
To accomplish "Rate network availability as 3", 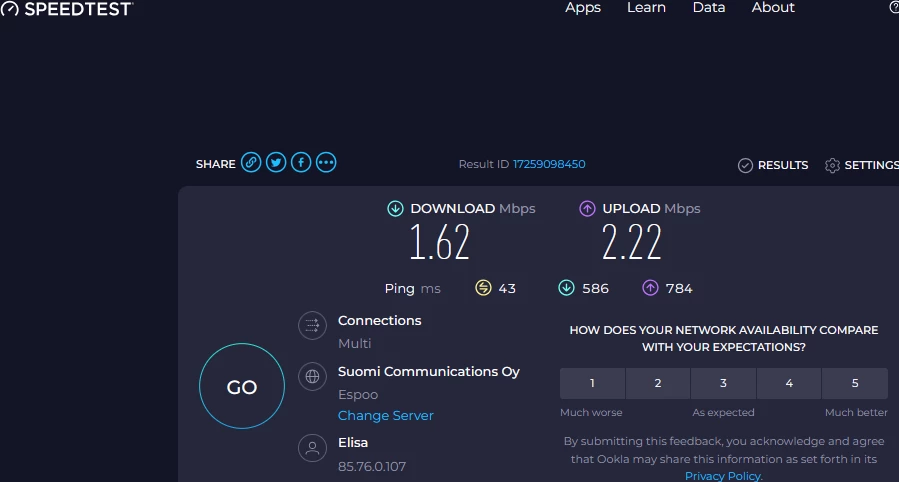I will coord(724,383).
